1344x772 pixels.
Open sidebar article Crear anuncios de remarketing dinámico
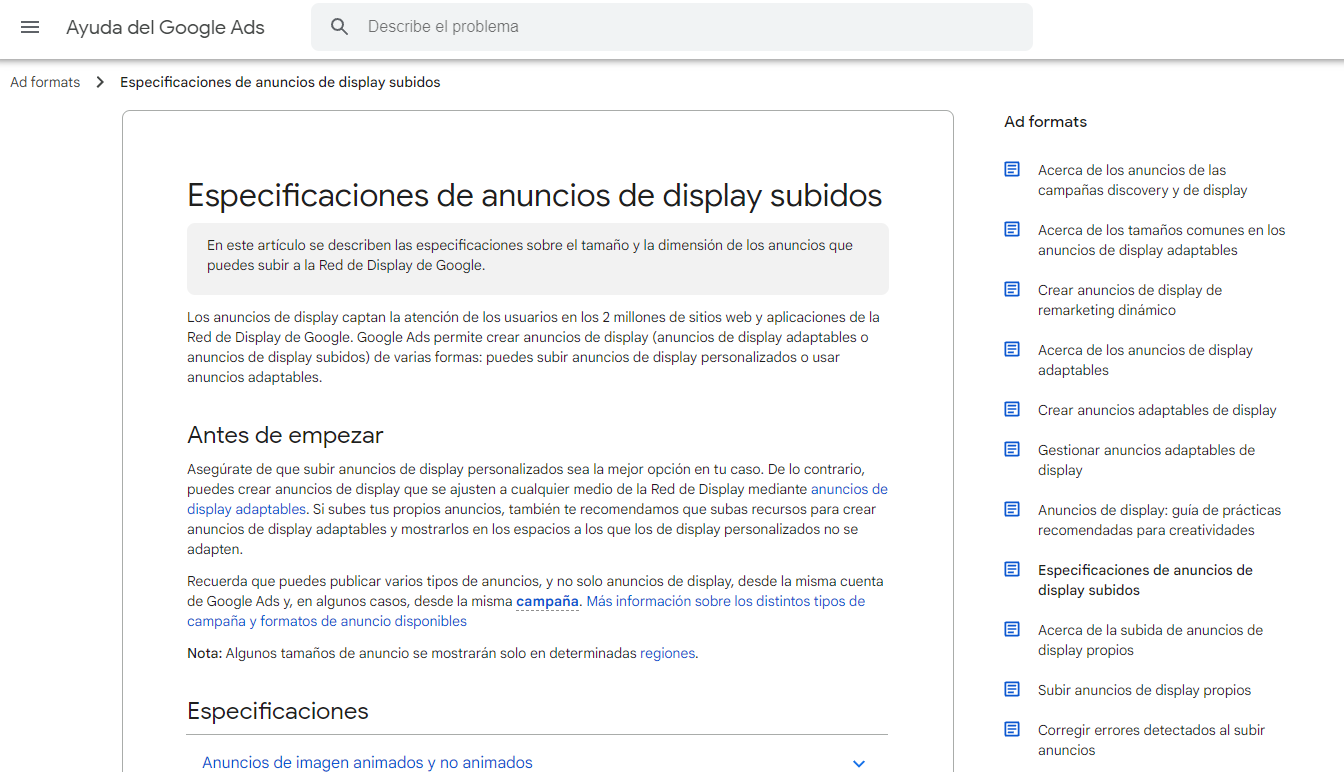point(1130,300)
